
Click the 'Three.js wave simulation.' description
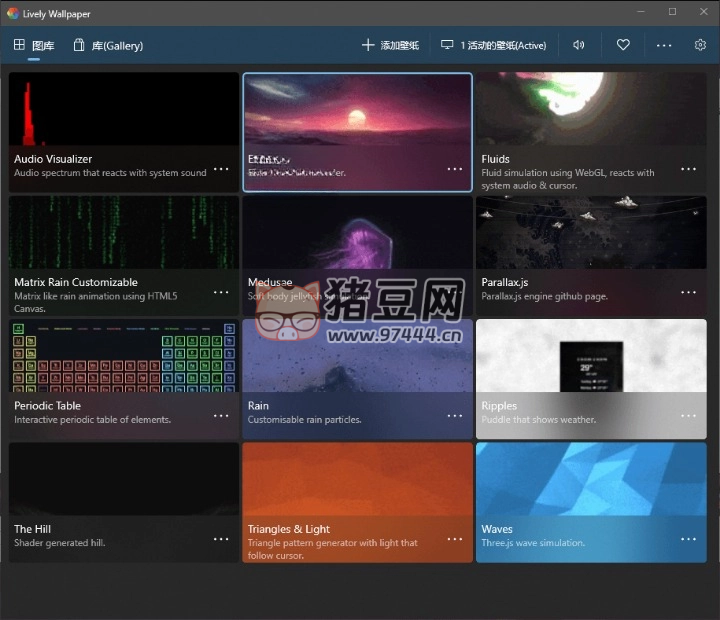533,543
